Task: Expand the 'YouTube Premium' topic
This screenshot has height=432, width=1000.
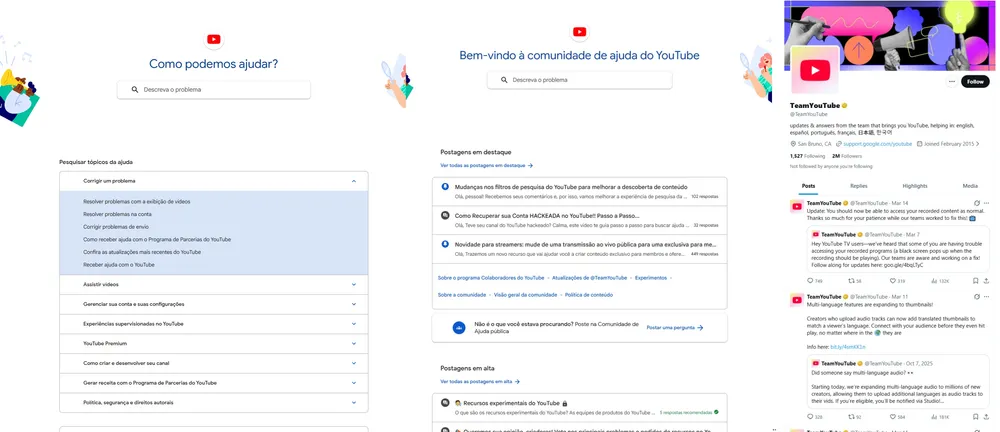Action: tap(354, 343)
